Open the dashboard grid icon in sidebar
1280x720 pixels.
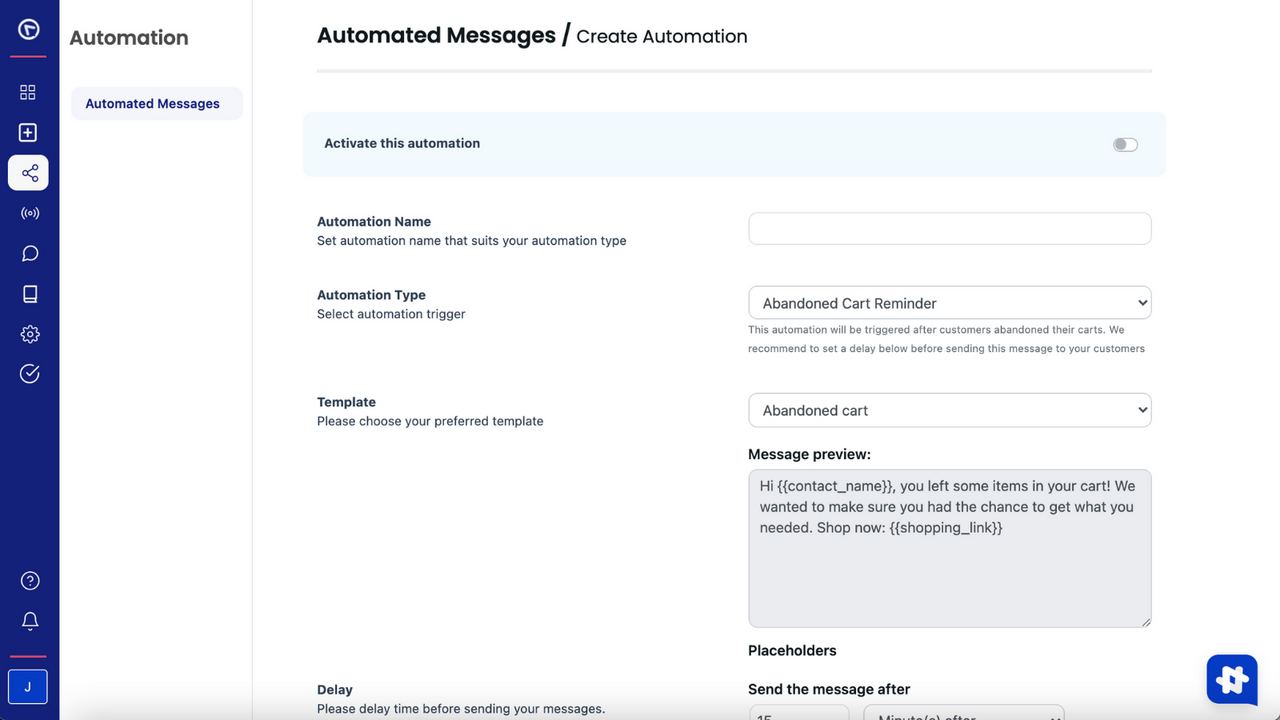(28, 92)
